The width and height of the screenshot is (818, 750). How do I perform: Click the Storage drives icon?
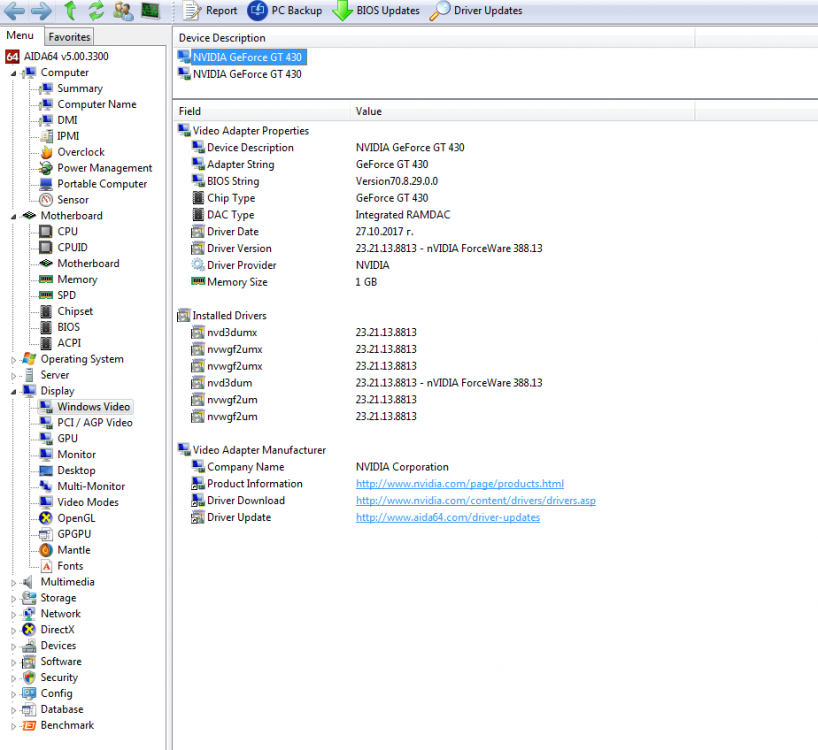point(29,598)
